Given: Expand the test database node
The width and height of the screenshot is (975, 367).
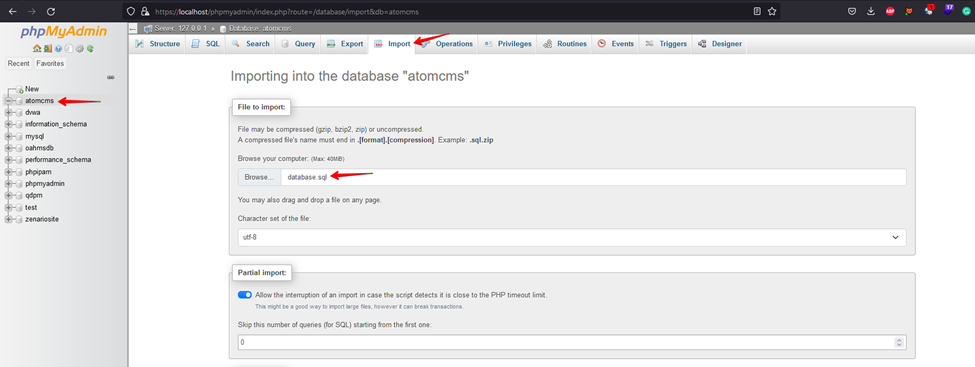Looking at the screenshot, I should pyautogui.click(x=8, y=208).
